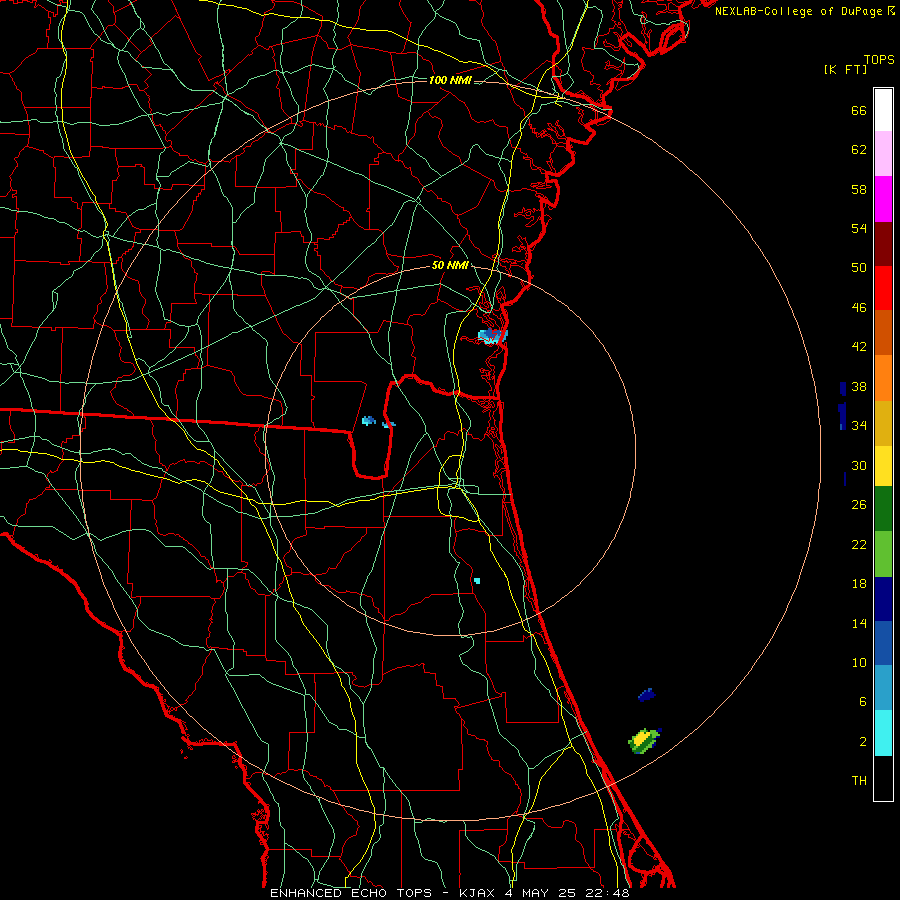
Task: Click the legend value "54"
Action: 859,228
